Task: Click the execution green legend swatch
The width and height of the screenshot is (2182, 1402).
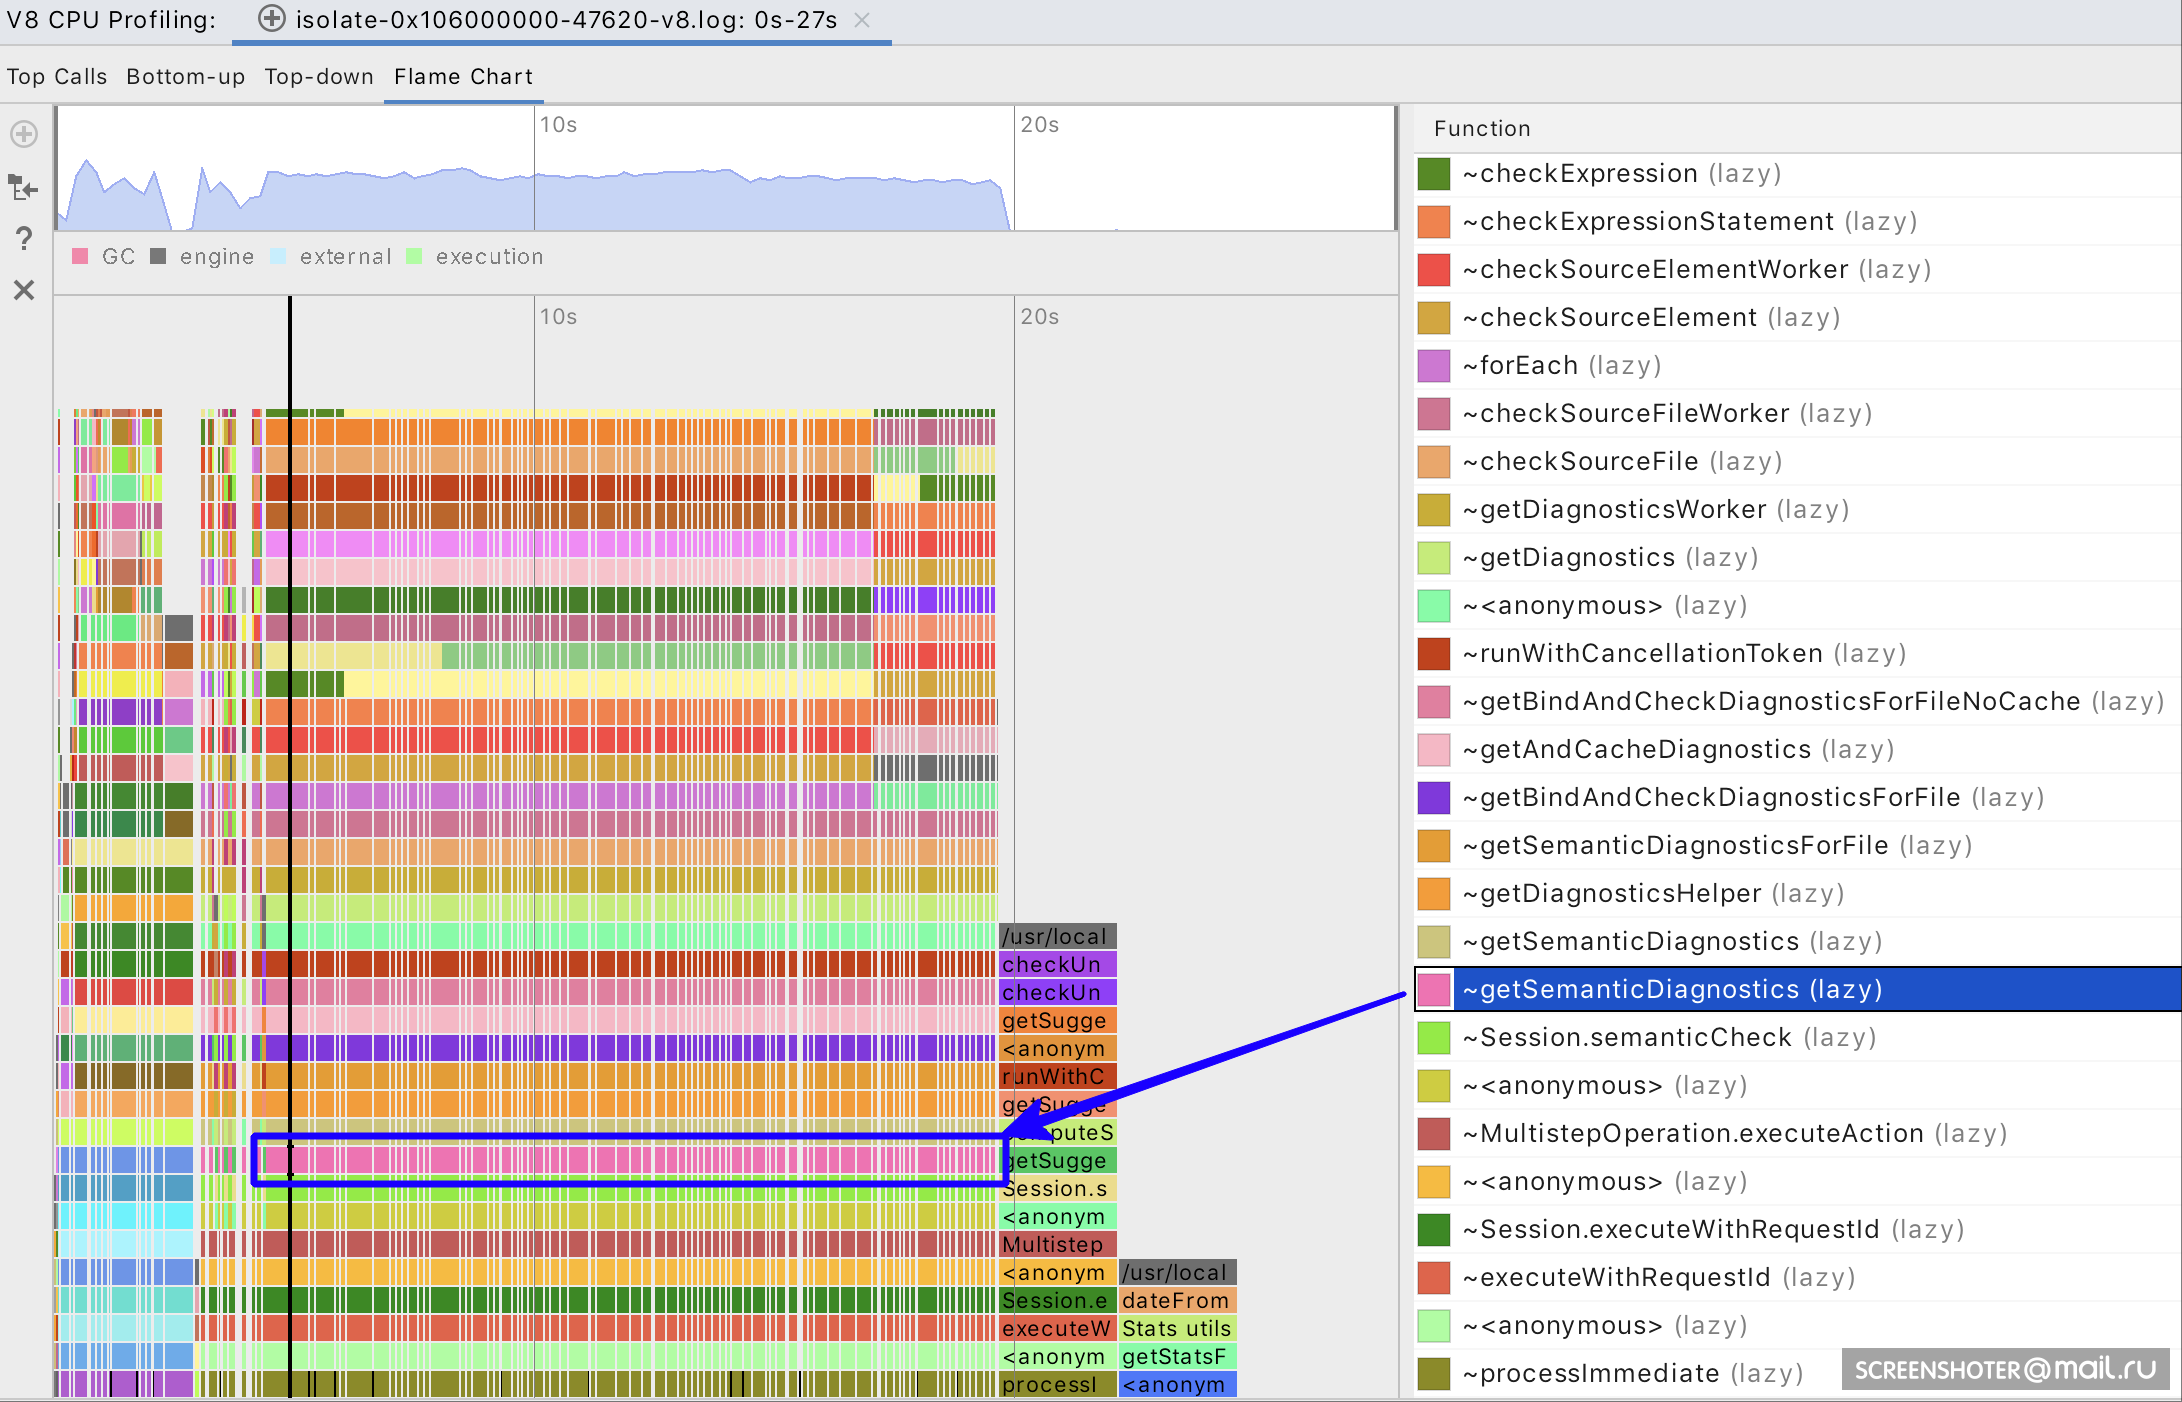Action: (x=415, y=257)
